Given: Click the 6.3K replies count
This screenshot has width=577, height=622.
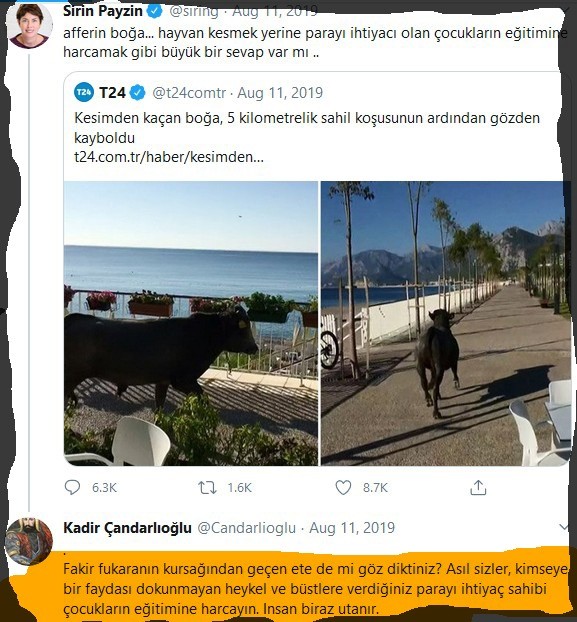Looking at the screenshot, I should pos(104,488).
